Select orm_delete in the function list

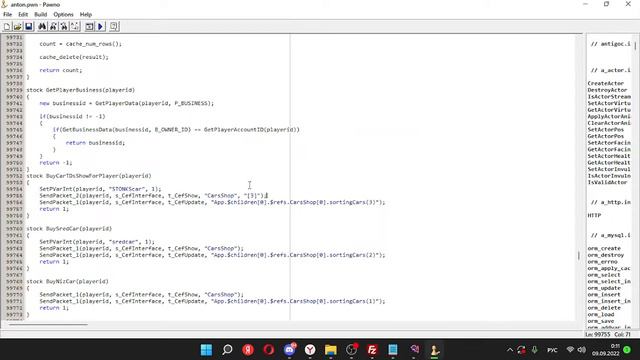604,308
